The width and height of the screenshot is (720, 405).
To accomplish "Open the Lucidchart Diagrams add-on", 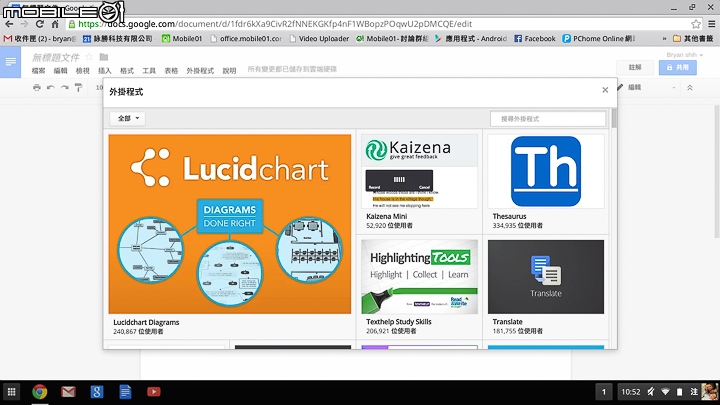I will pyautogui.click(x=230, y=235).
